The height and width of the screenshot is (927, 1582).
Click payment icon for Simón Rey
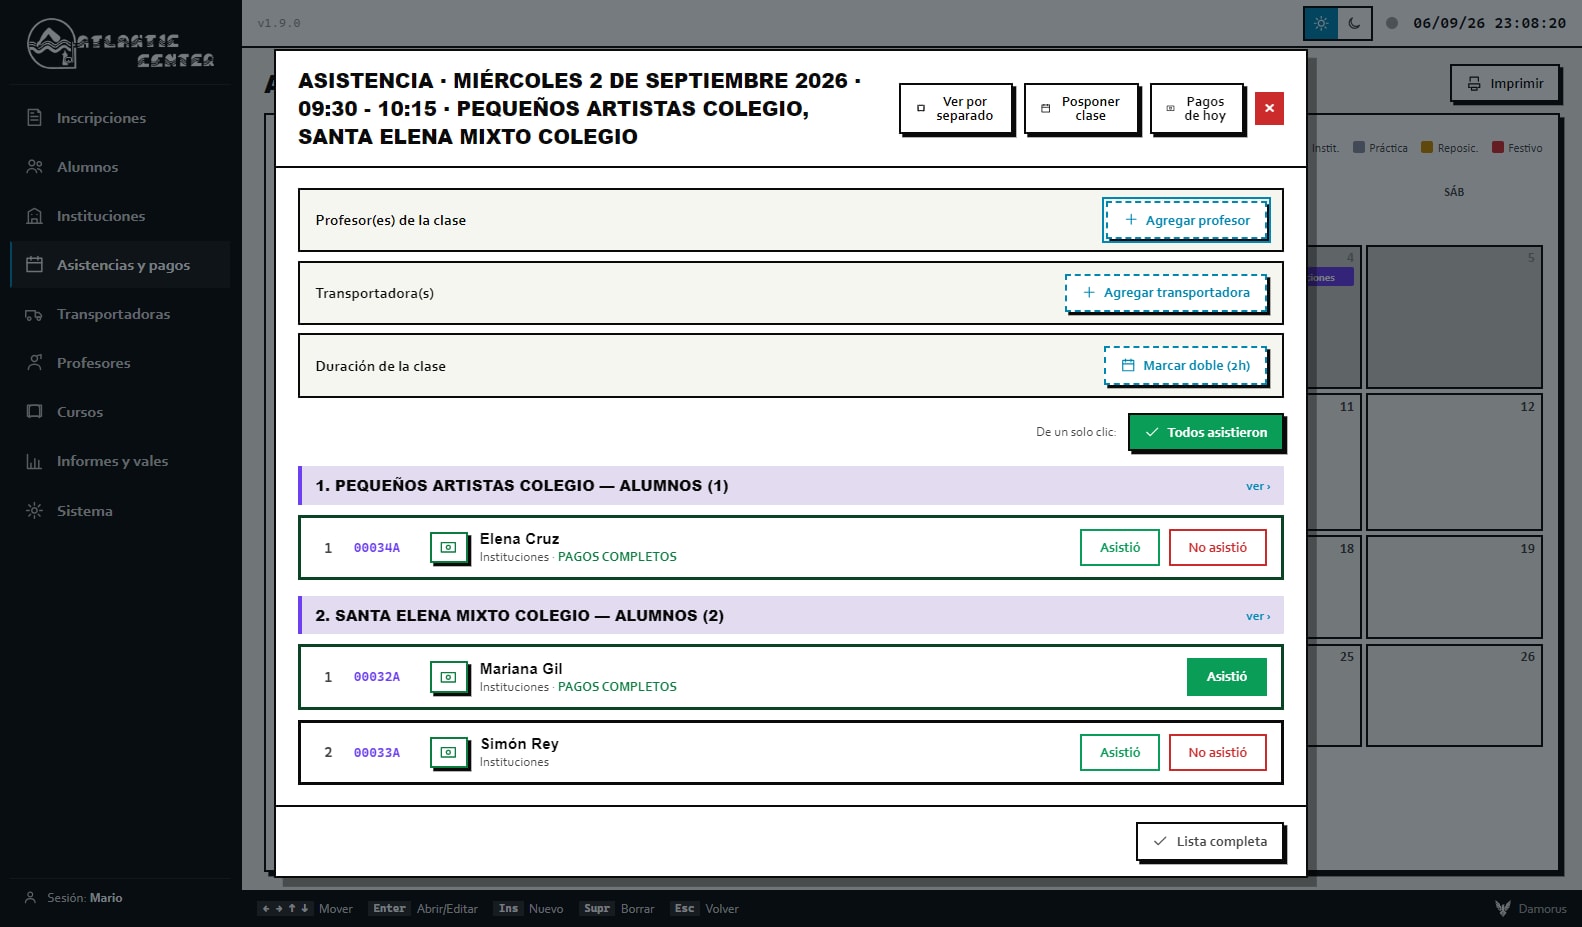point(449,752)
